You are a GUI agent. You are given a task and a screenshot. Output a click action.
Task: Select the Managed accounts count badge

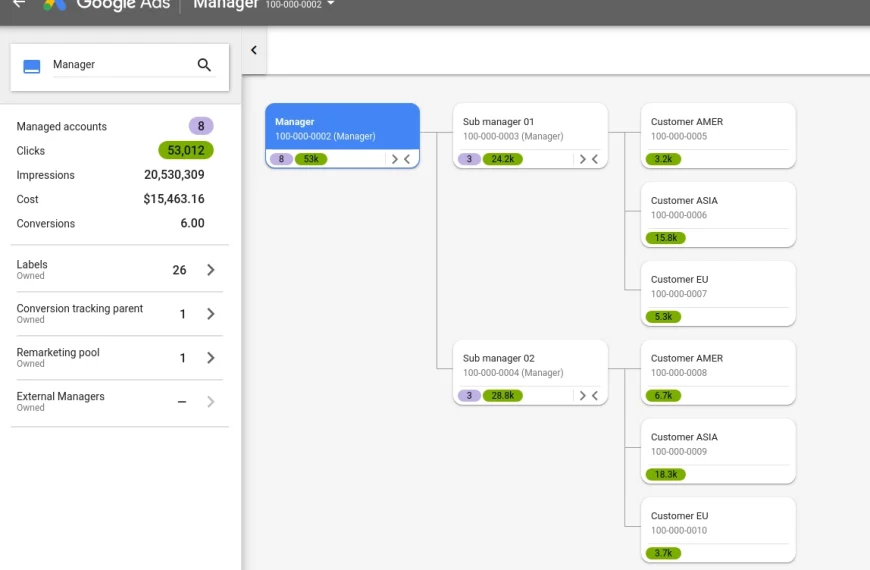point(201,126)
